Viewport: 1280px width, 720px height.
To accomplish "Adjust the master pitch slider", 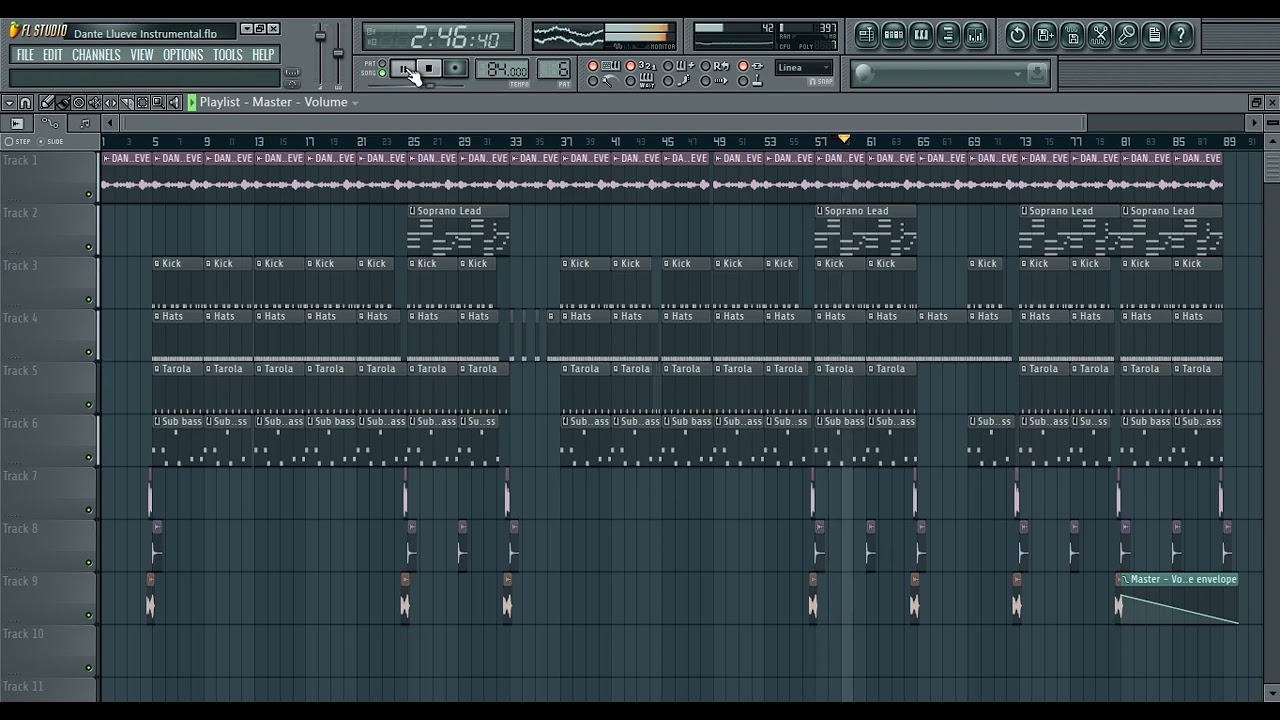I will [x=338, y=55].
